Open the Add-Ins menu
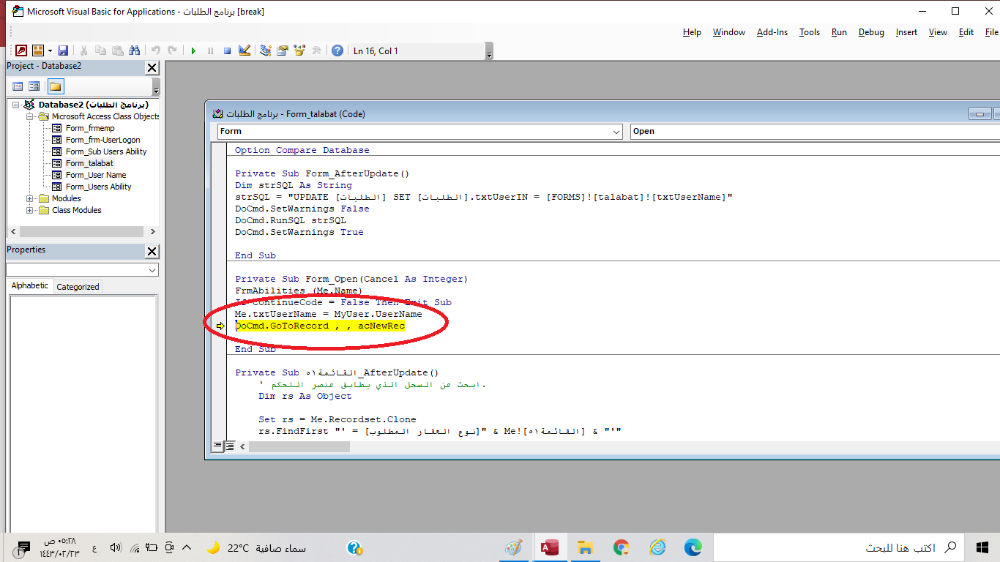The width and height of the screenshot is (1000, 562). click(772, 32)
